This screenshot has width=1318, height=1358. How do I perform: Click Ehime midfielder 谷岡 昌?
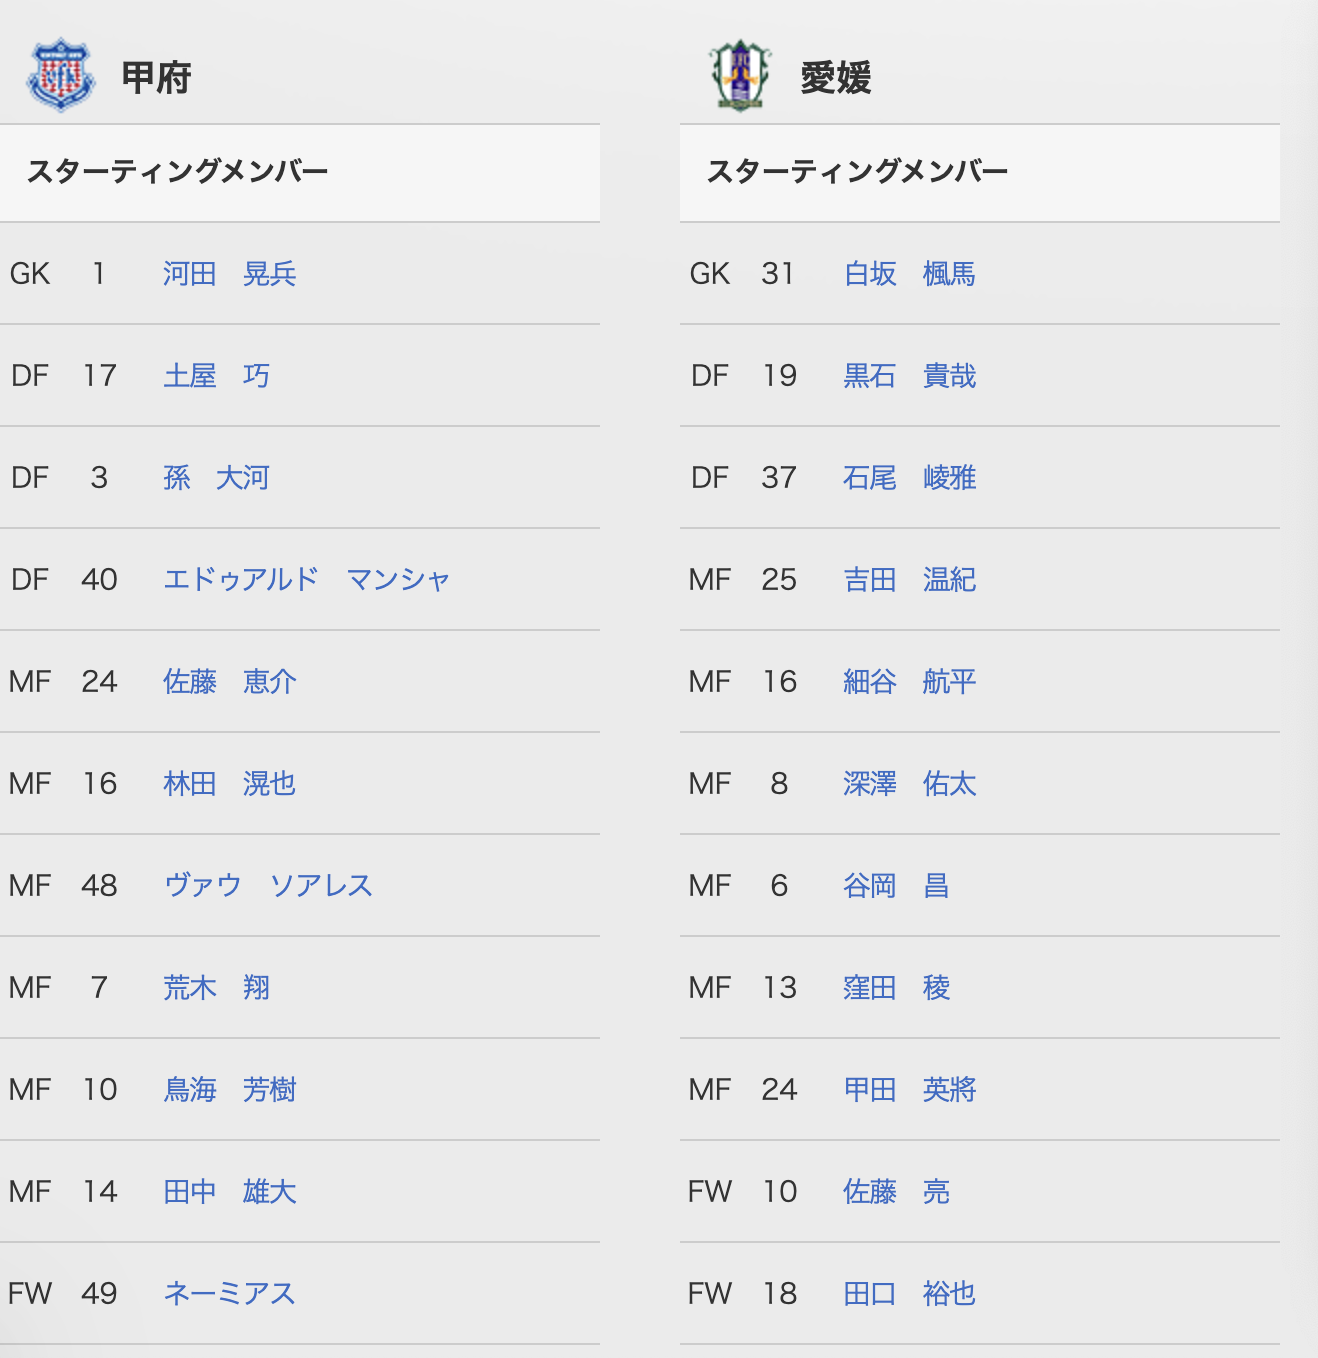click(x=896, y=886)
